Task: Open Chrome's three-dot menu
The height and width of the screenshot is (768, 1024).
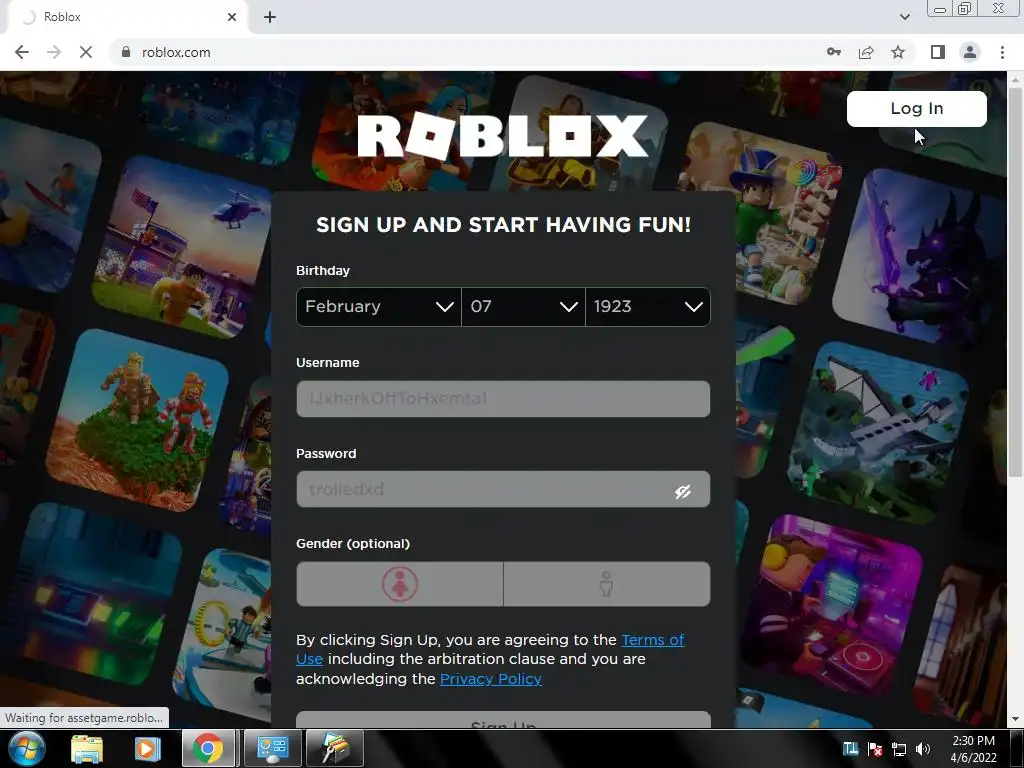Action: coord(1002,52)
